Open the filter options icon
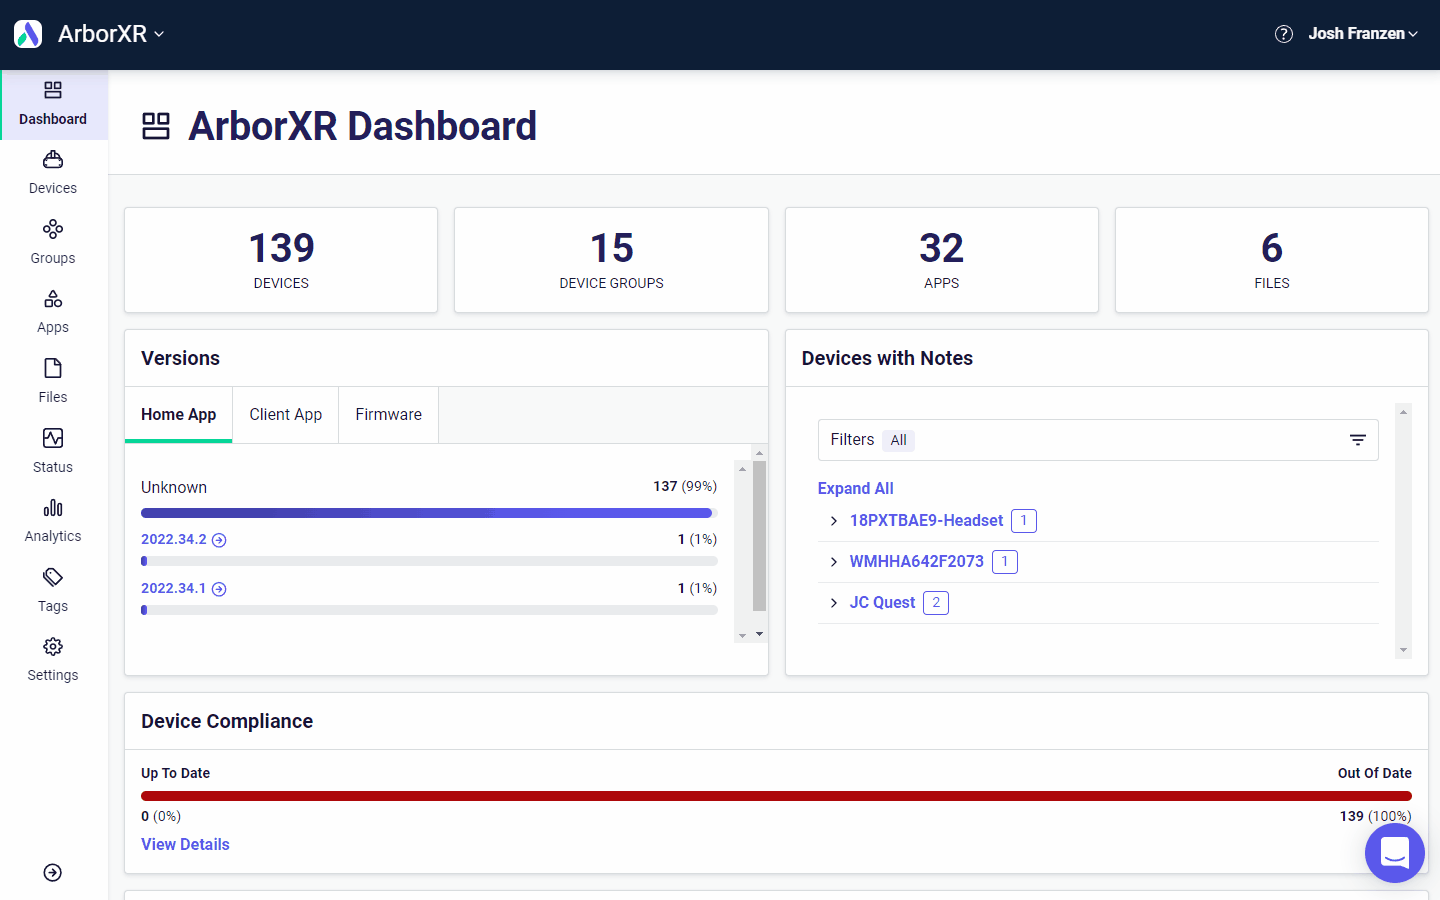 tap(1358, 440)
